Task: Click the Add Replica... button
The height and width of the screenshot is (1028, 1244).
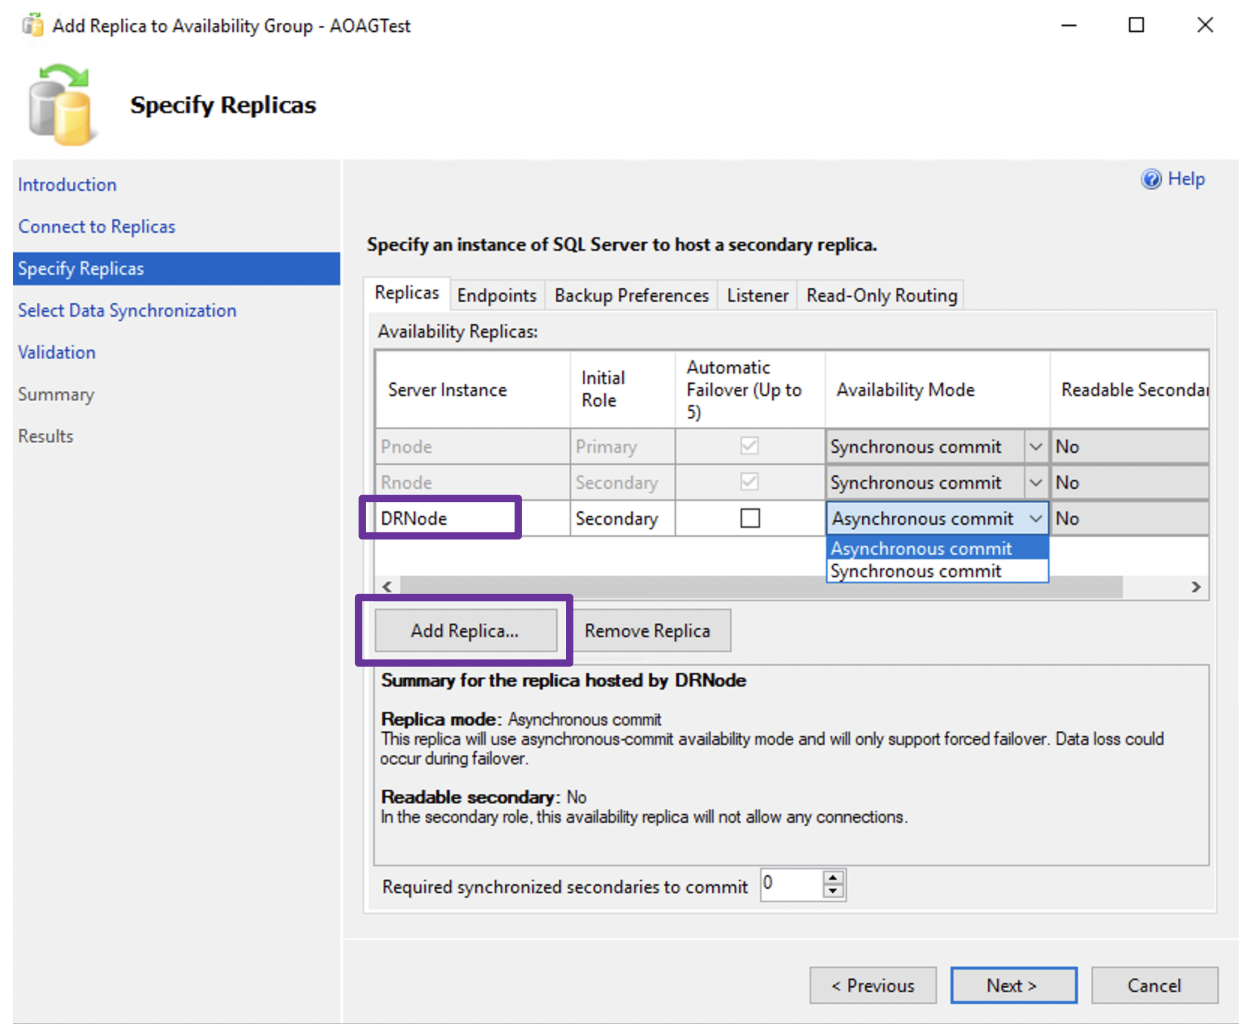Action: pos(465,631)
